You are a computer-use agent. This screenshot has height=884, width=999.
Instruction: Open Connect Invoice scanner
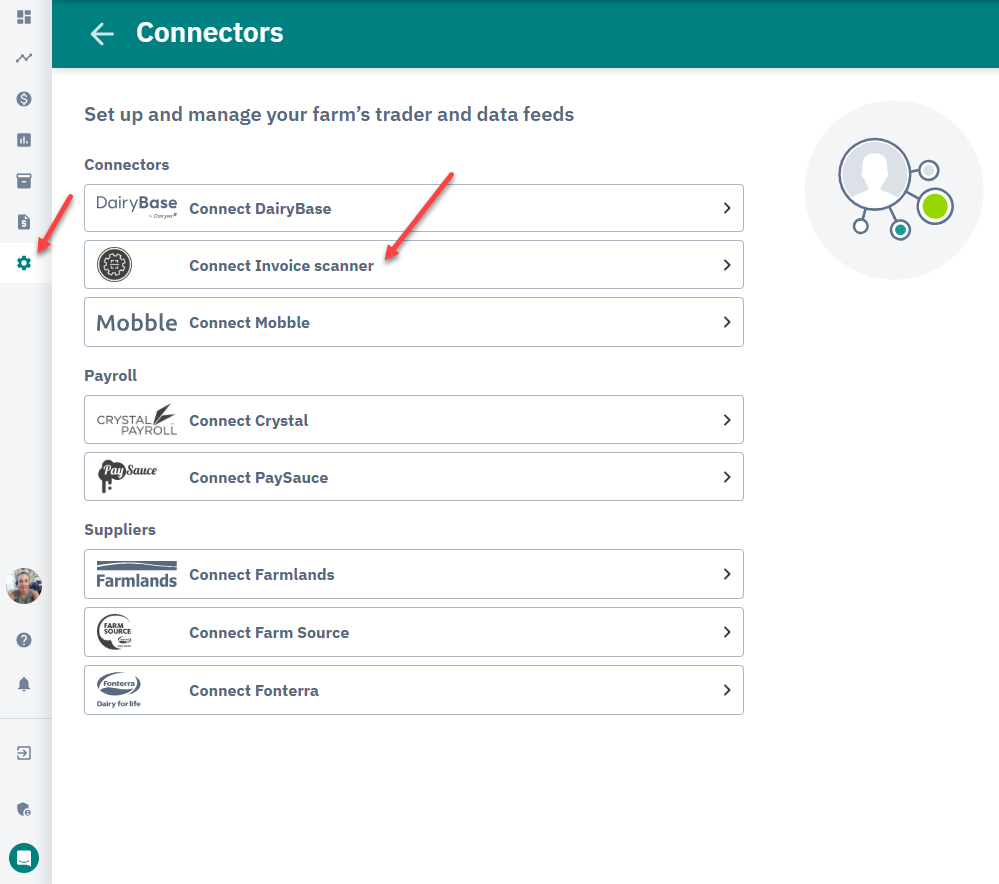click(x=413, y=264)
